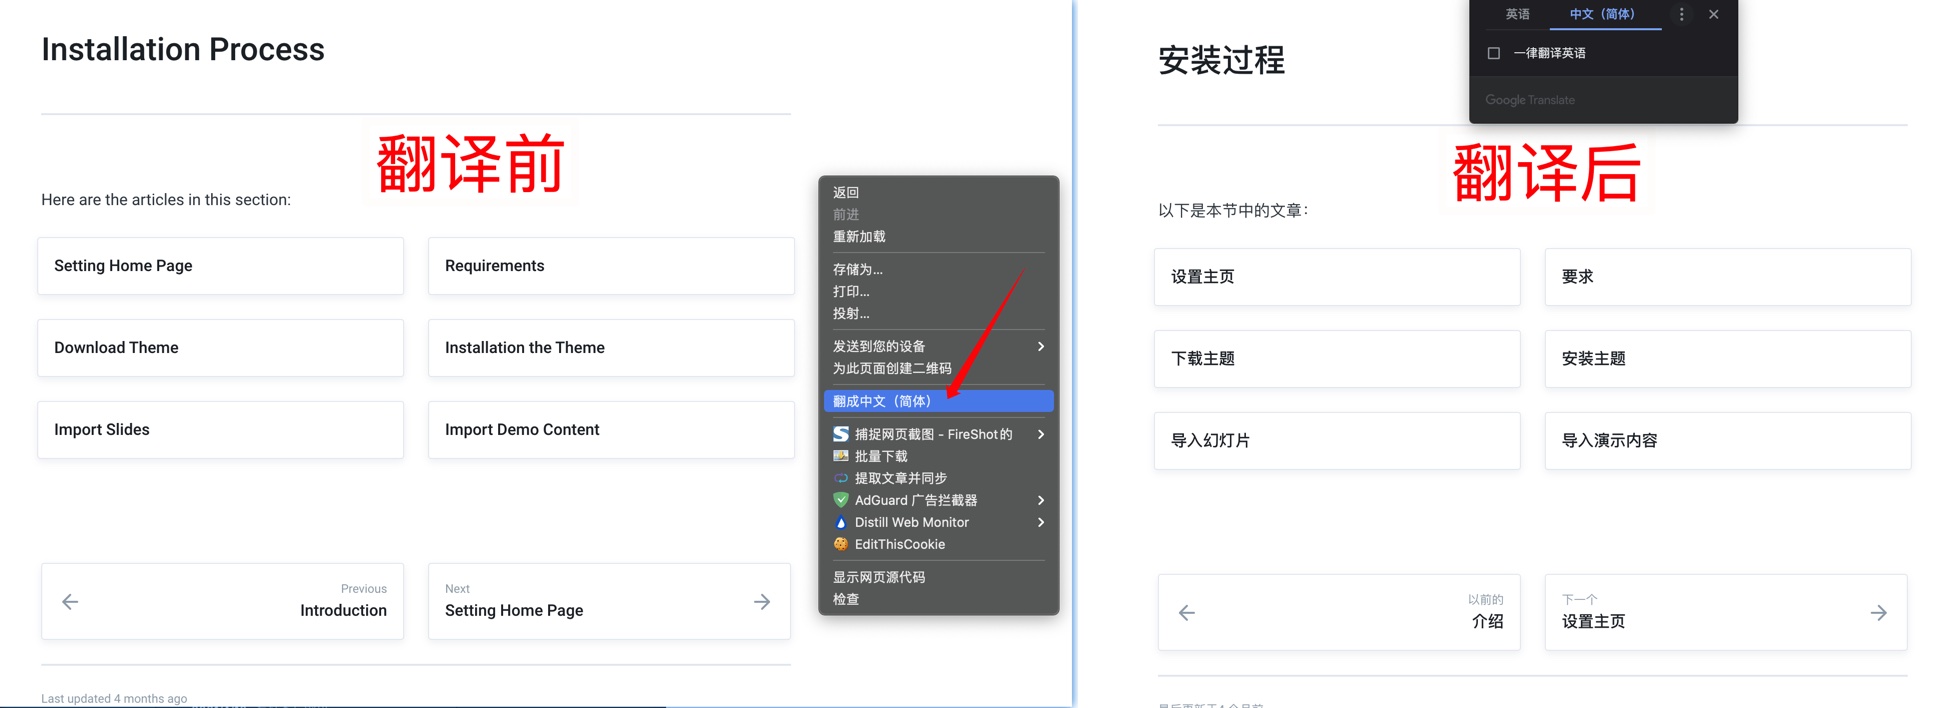Open the translated 设置主页 article card
Image resolution: width=1957 pixels, height=708 pixels.
[x=1338, y=277]
